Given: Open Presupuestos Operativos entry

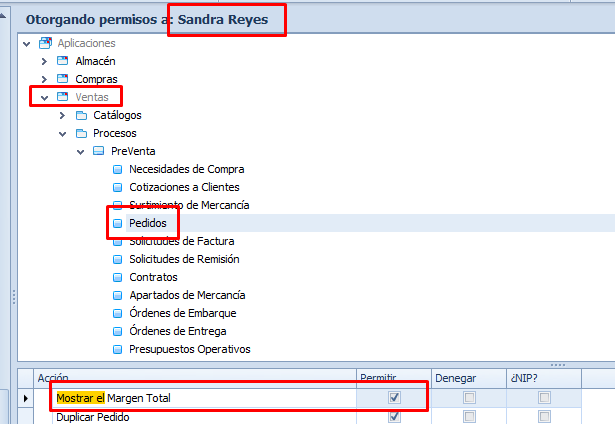Looking at the screenshot, I should (189, 349).
